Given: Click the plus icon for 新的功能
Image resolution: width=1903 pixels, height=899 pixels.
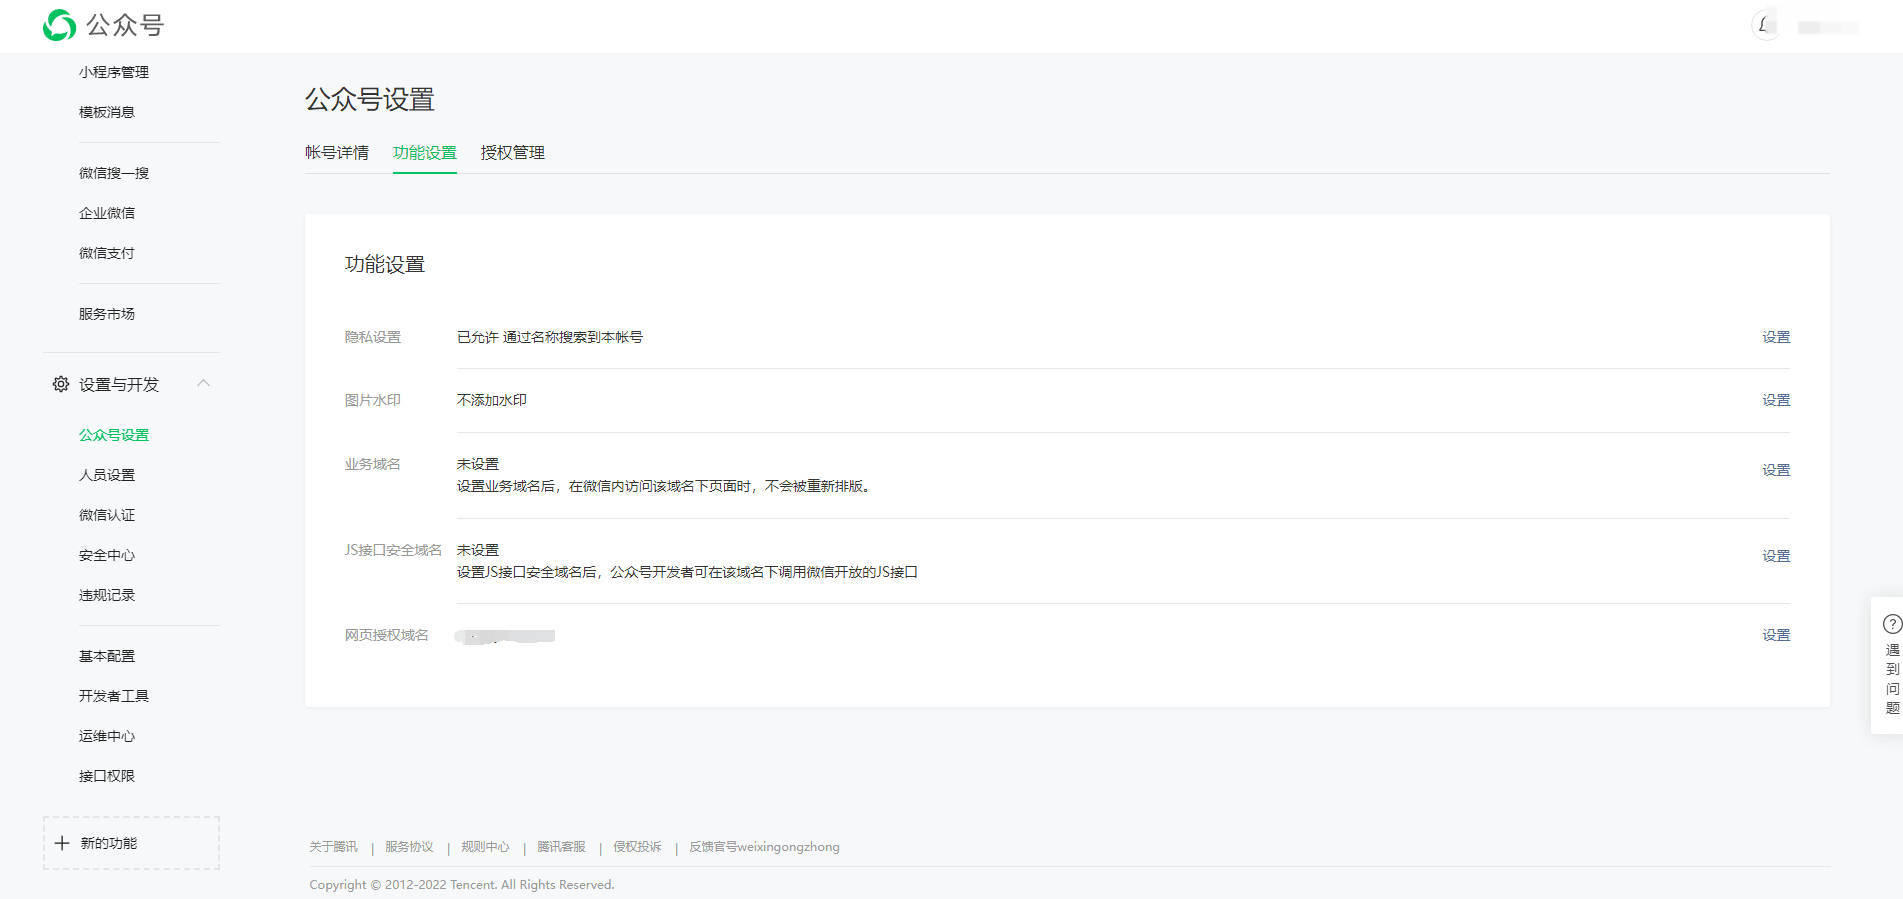Looking at the screenshot, I should point(62,843).
